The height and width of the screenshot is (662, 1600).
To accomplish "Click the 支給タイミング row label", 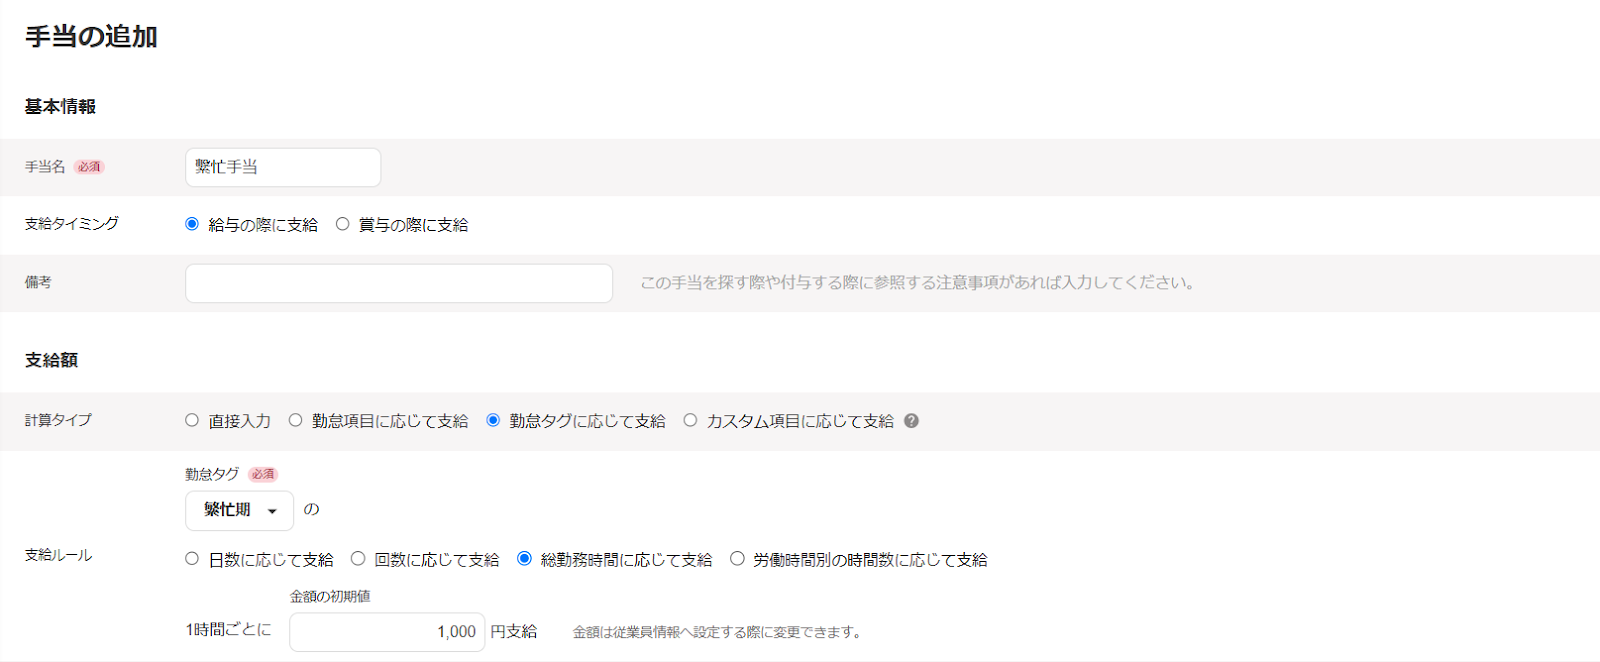I will pos(72,224).
